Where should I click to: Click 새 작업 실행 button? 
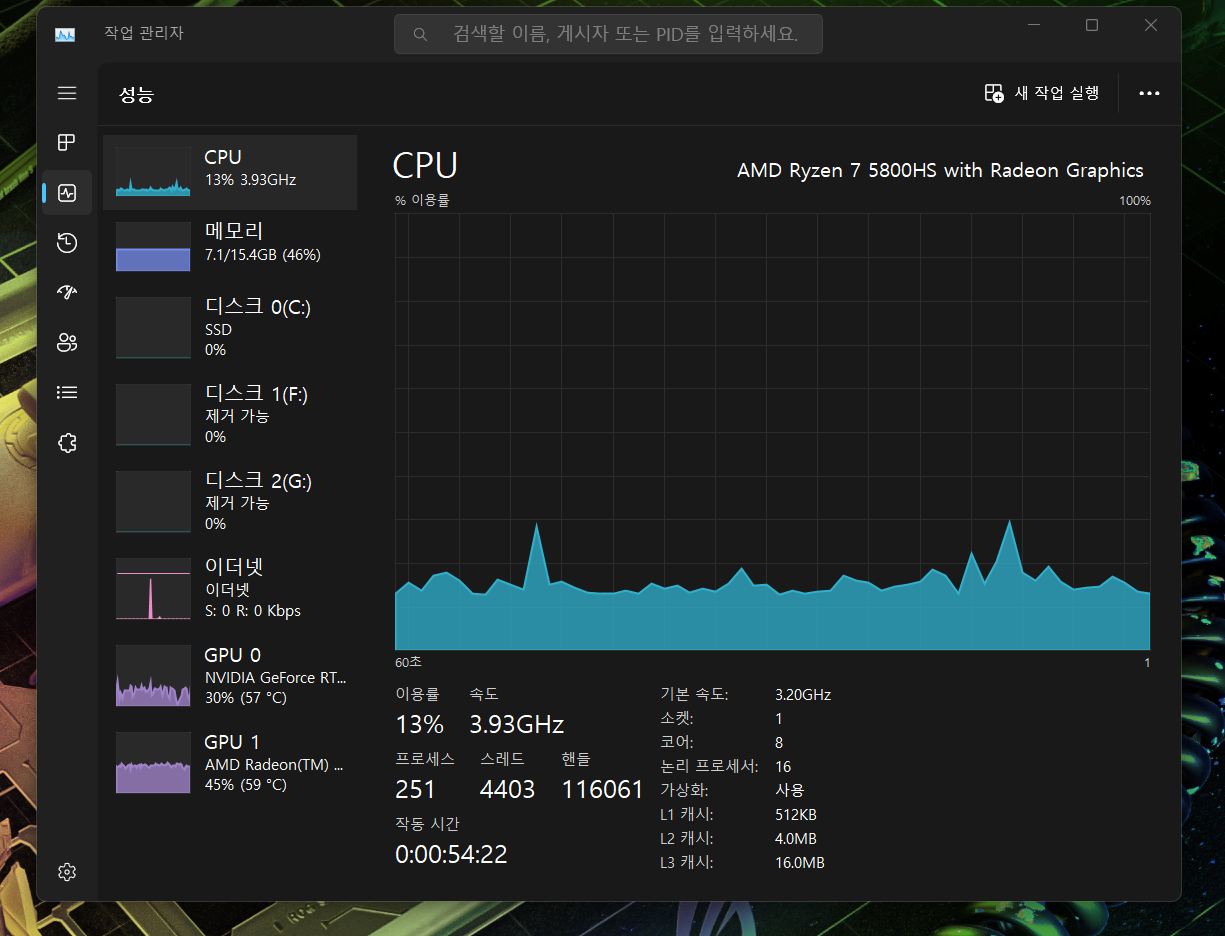point(1042,93)
